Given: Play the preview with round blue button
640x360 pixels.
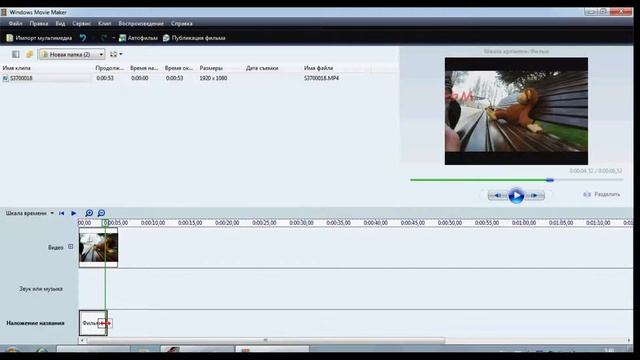Looking at the screenshot, I should pyautogui.click(x=516, y=196).
